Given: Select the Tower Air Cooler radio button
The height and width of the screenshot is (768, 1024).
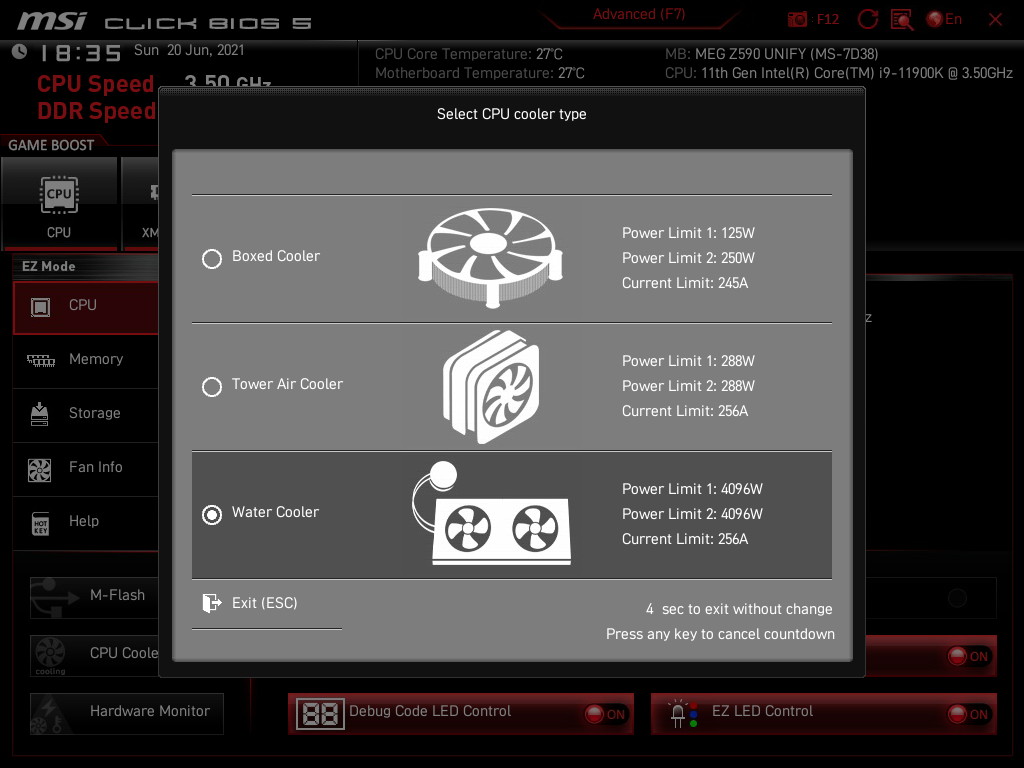Looking at the screenshot, I should point(212,387).
